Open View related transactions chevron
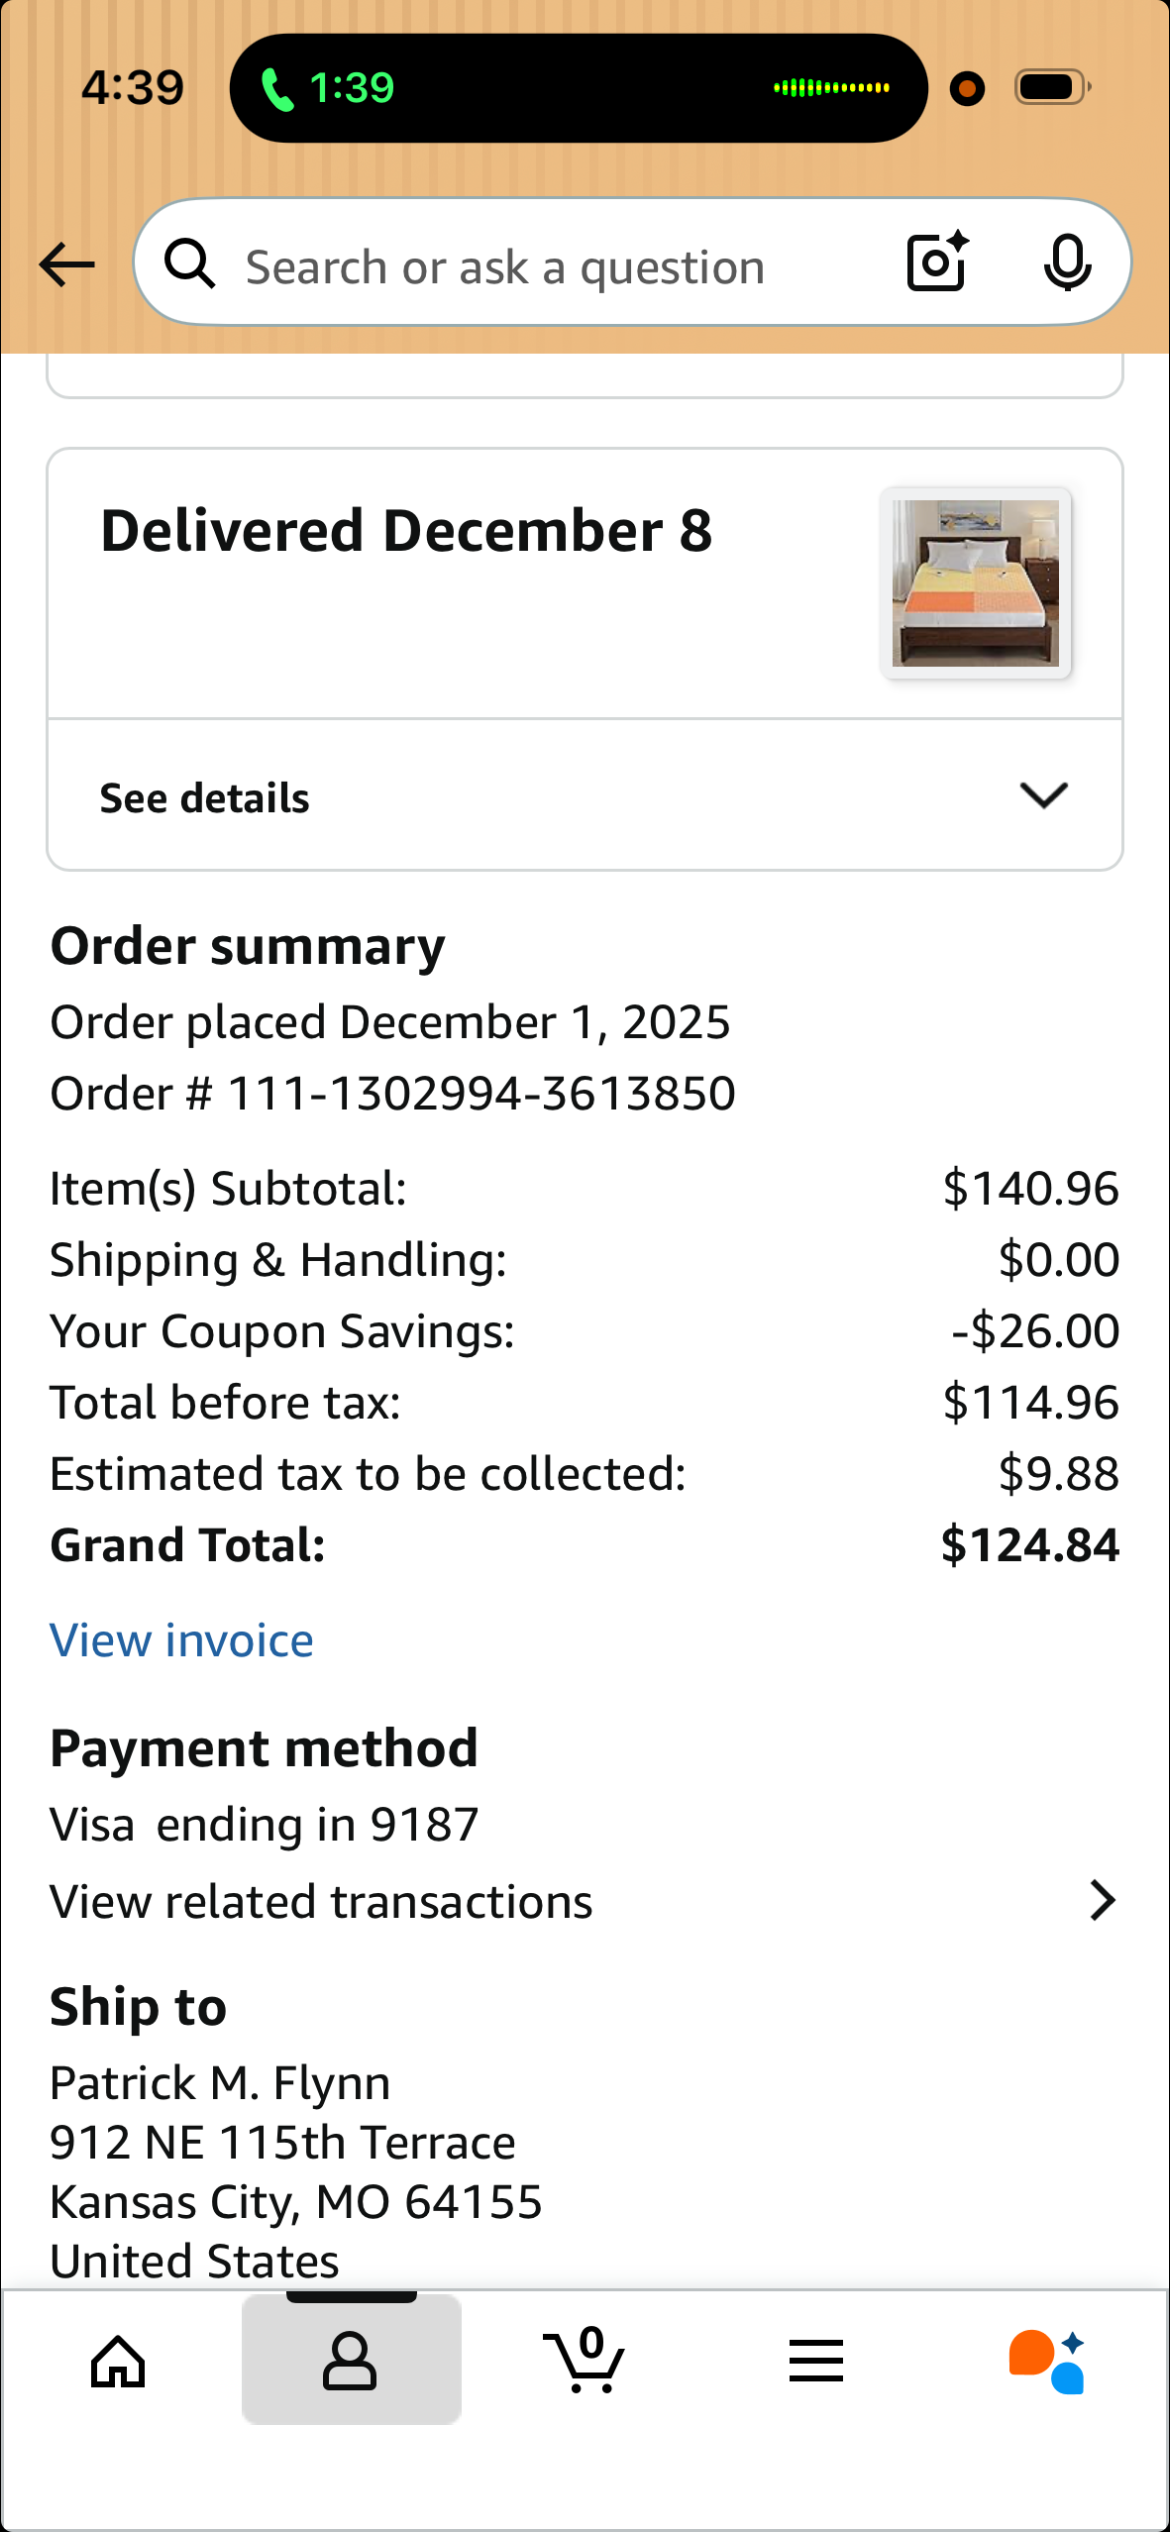The width and height of the screenshot is (1170, 2532). tap(1102, 1901)
